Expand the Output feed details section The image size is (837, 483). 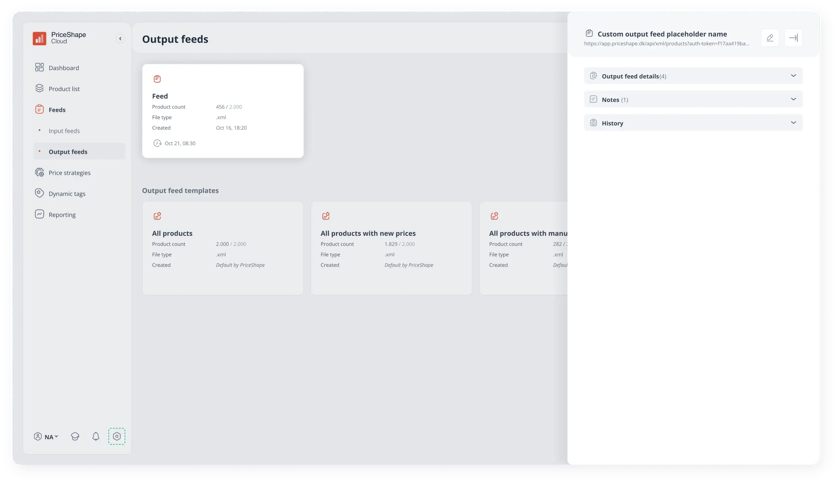(693, 76)
